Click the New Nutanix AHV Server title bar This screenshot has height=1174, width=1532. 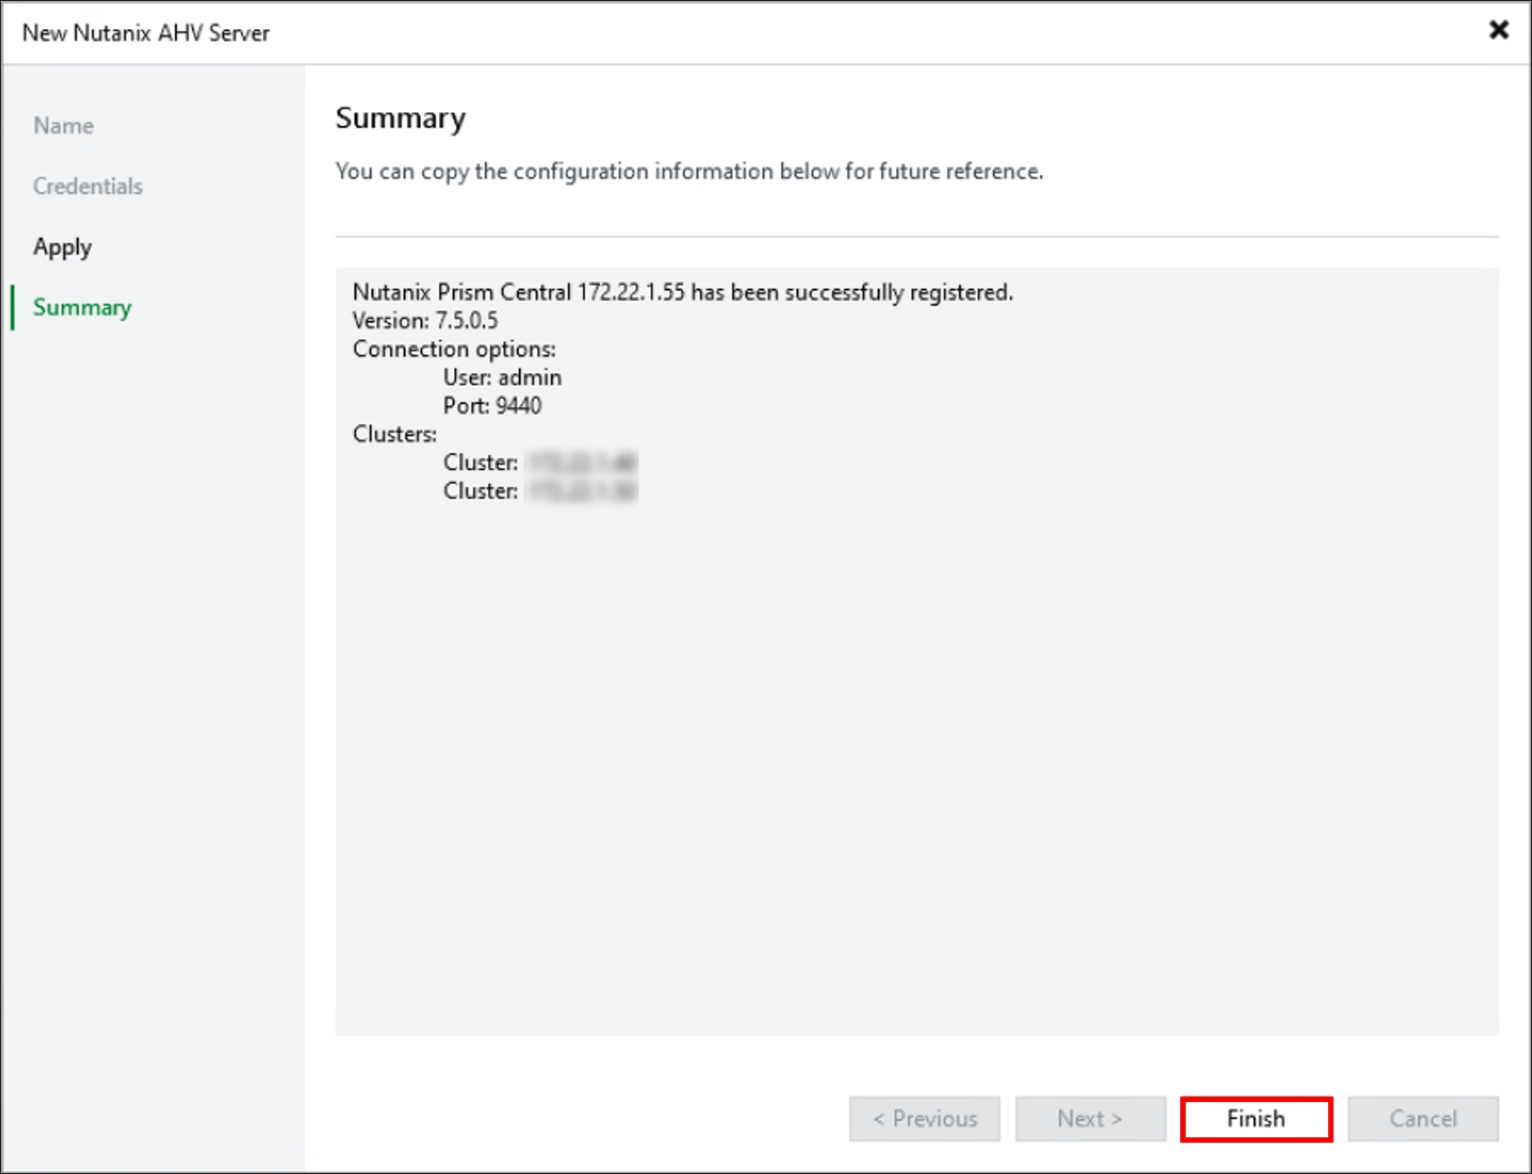click(145, 32)
